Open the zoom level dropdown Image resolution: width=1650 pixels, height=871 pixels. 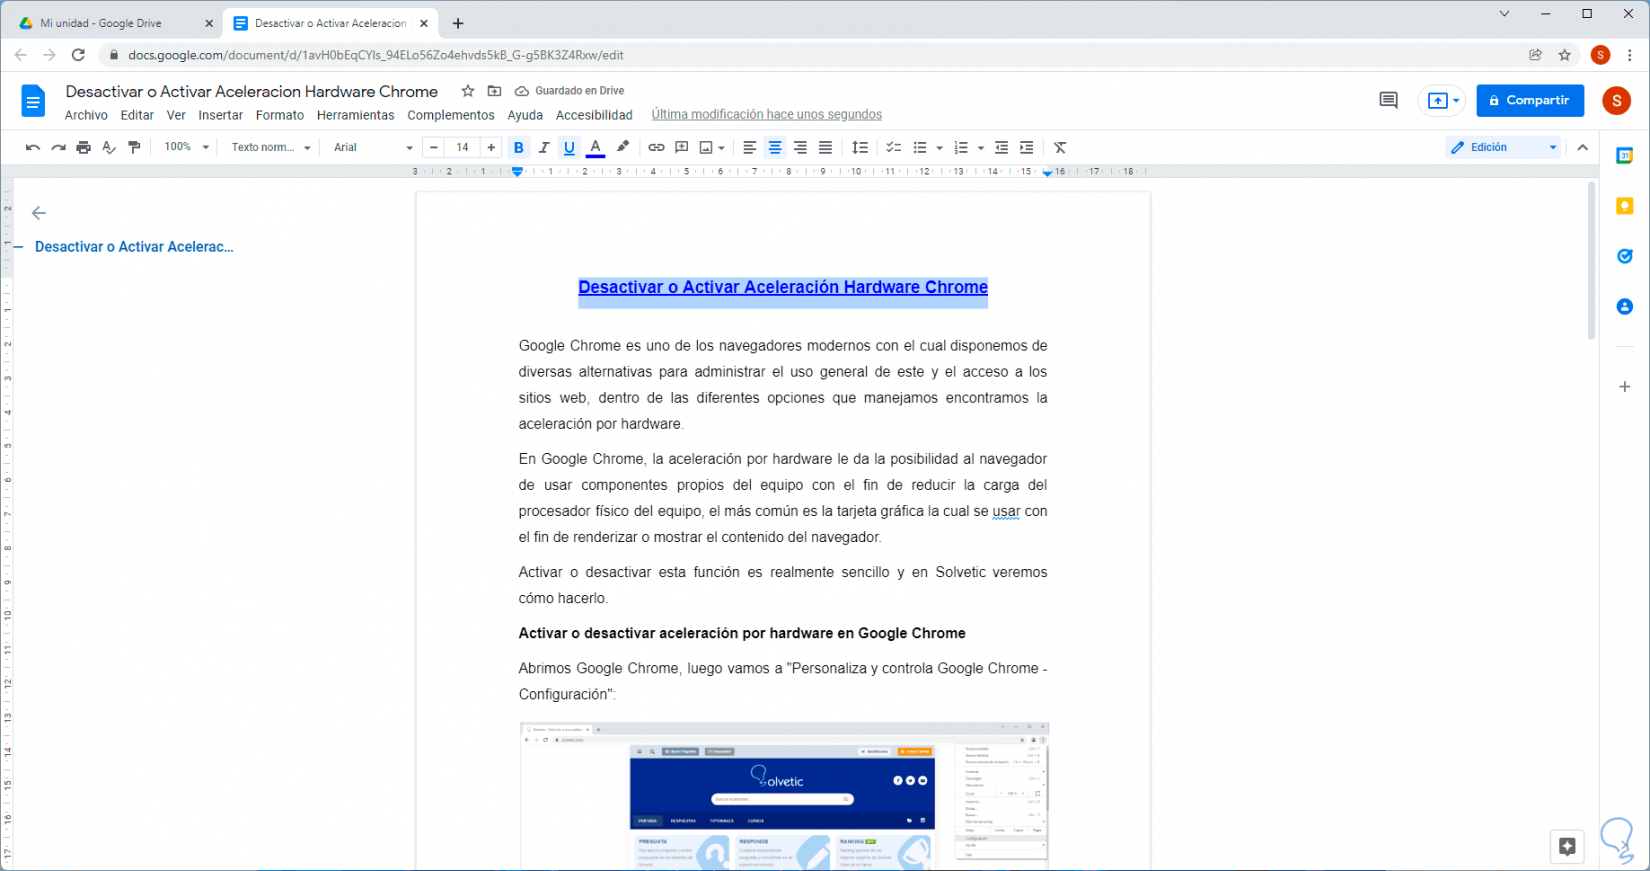[187, 147]
